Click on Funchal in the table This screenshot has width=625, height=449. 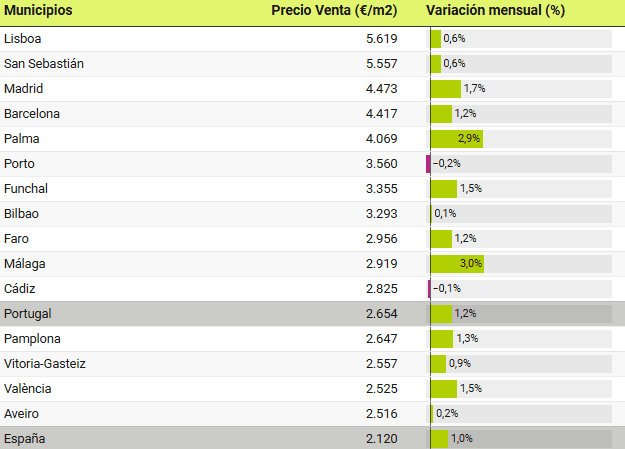pyautogui.click(x=26, y=188)
